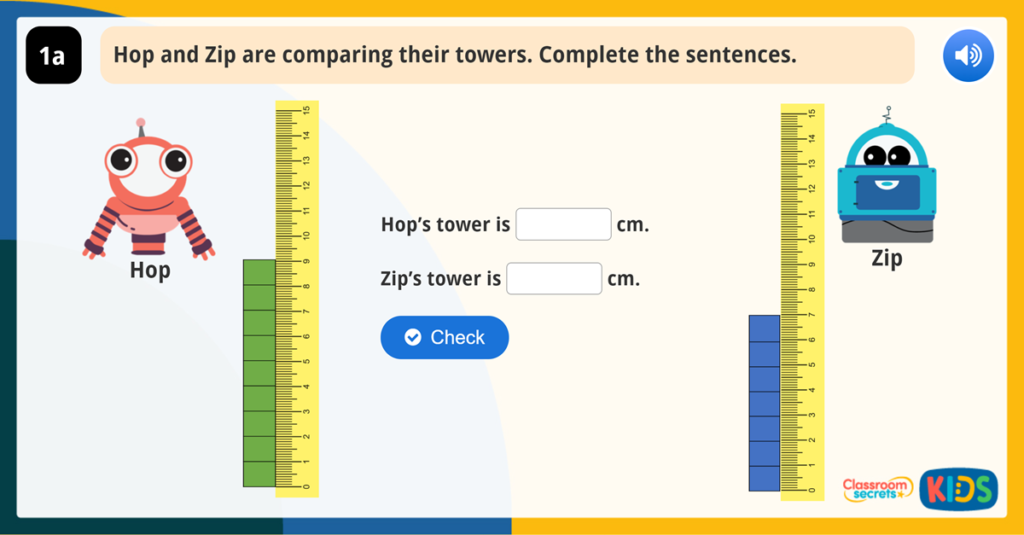Click the top green block of Hop's tower

259,272
